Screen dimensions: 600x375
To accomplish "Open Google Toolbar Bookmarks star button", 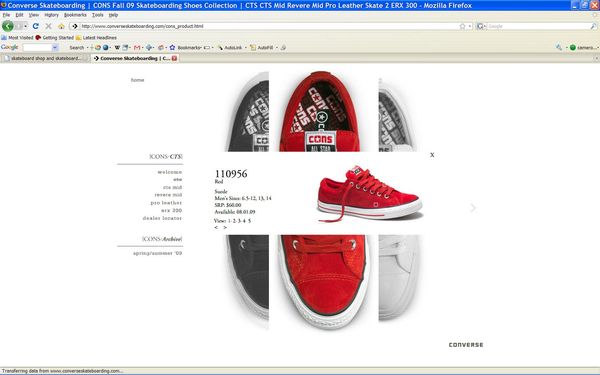I will click(x=186, y=47).
